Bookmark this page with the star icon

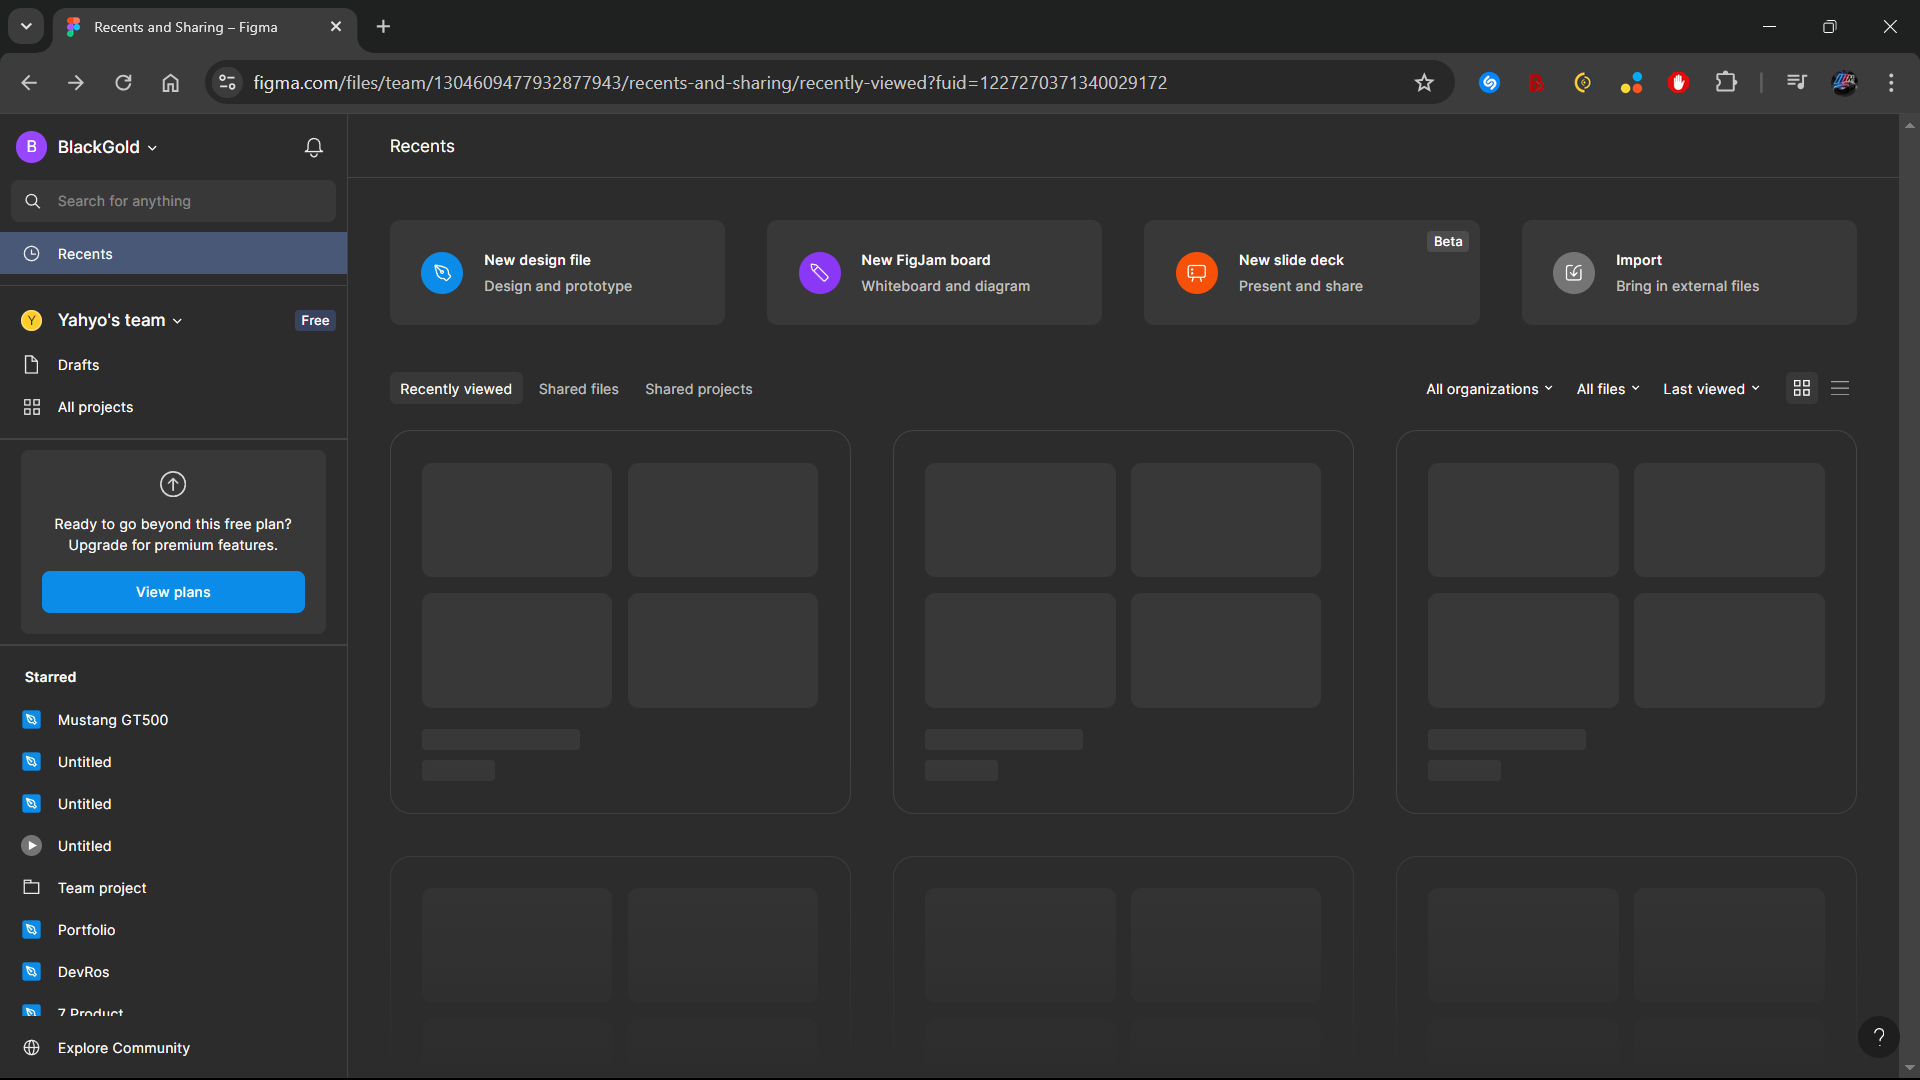(1424, 83)
